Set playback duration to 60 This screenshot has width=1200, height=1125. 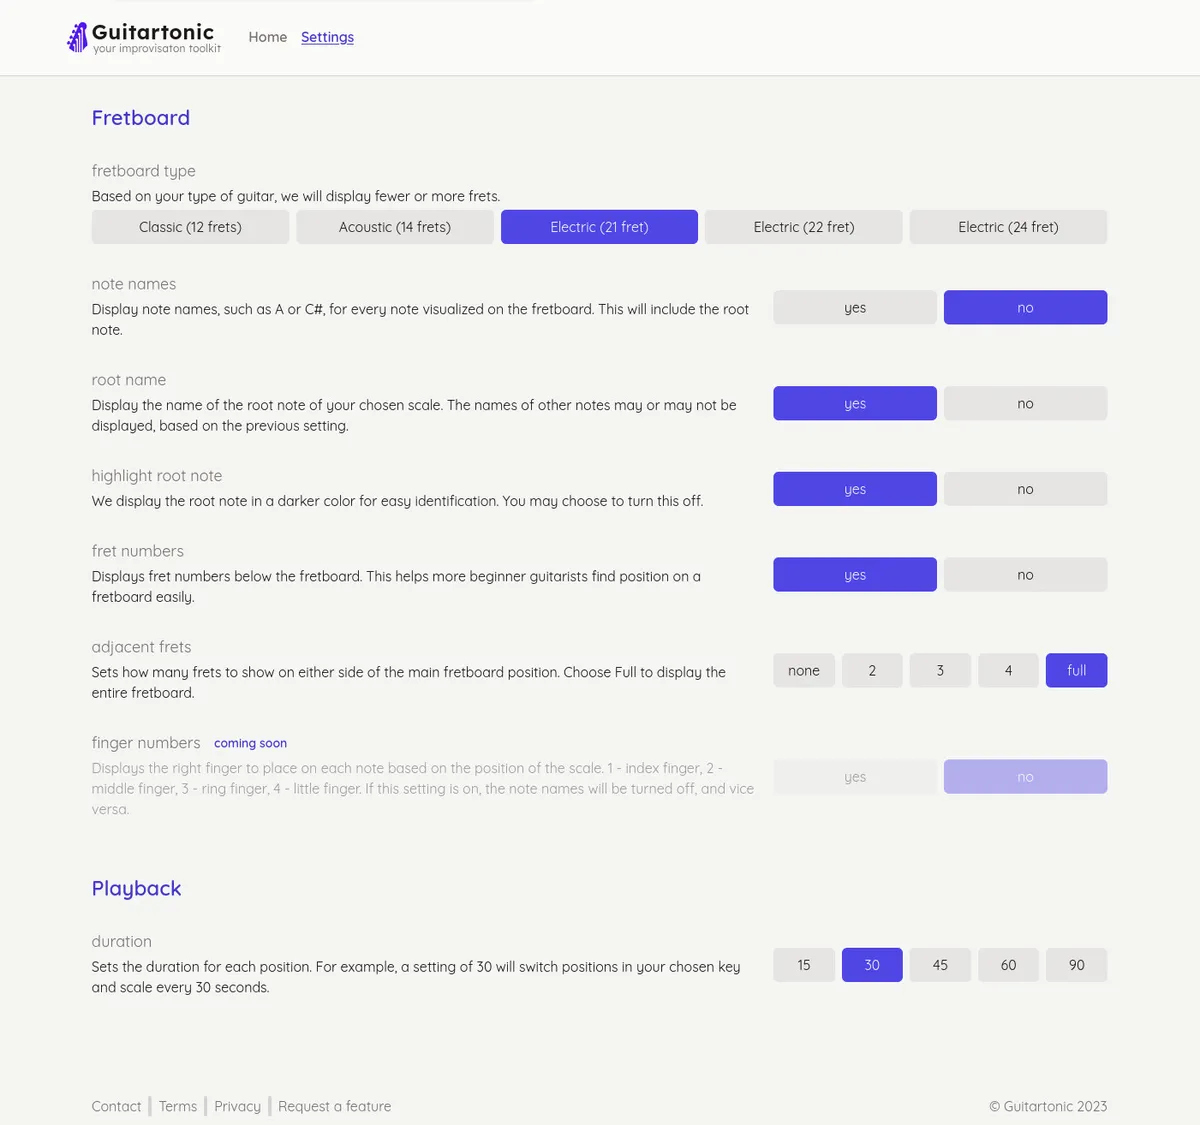click(1008, 965)
